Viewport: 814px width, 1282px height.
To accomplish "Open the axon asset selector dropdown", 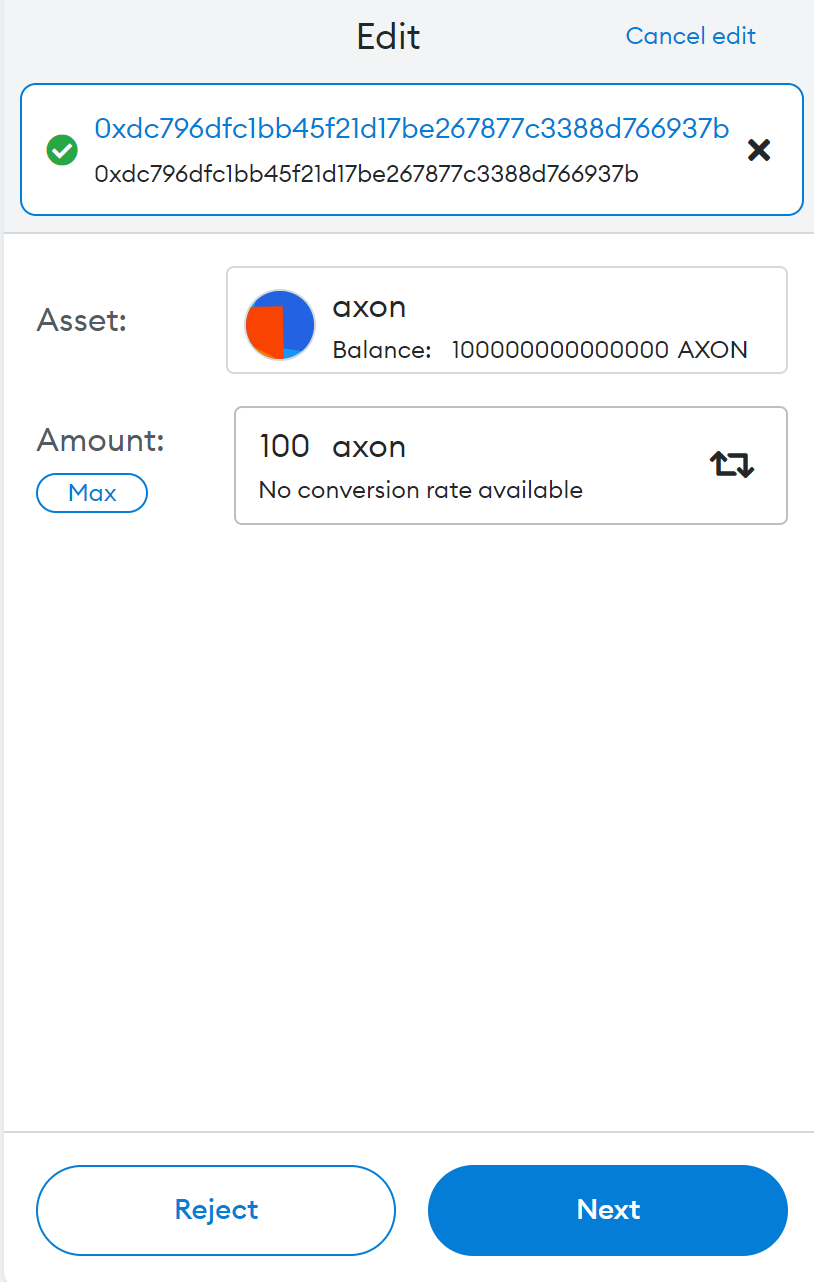I will [507, 320].
